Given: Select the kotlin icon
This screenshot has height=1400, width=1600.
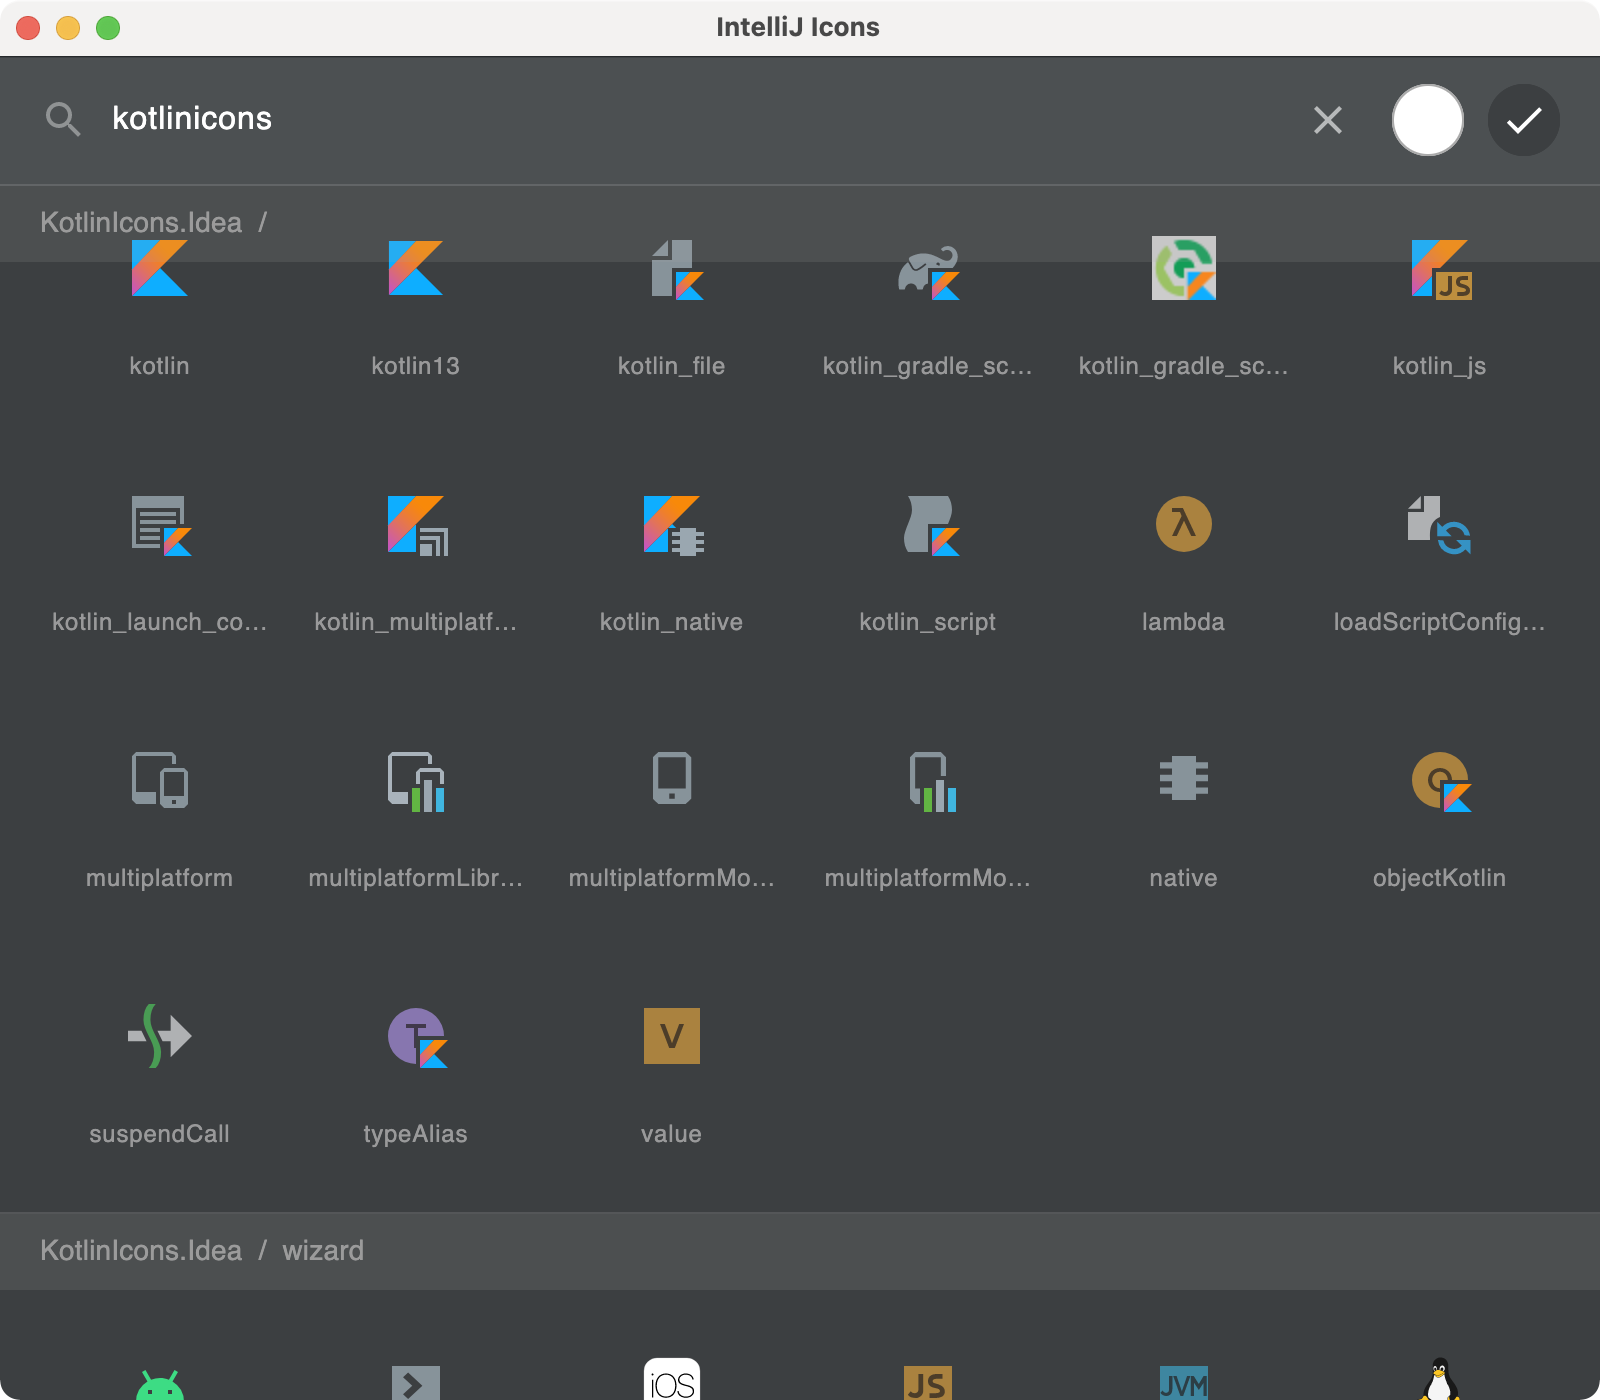Looking at the screenshot, I should pos(160,268).
